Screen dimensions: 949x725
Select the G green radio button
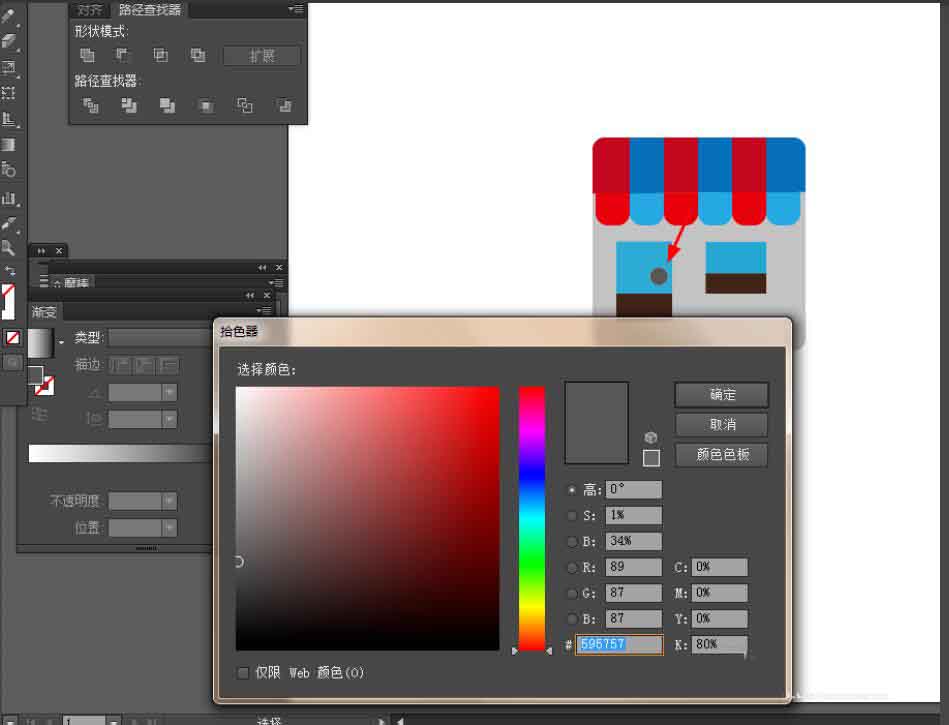point(571,594)
